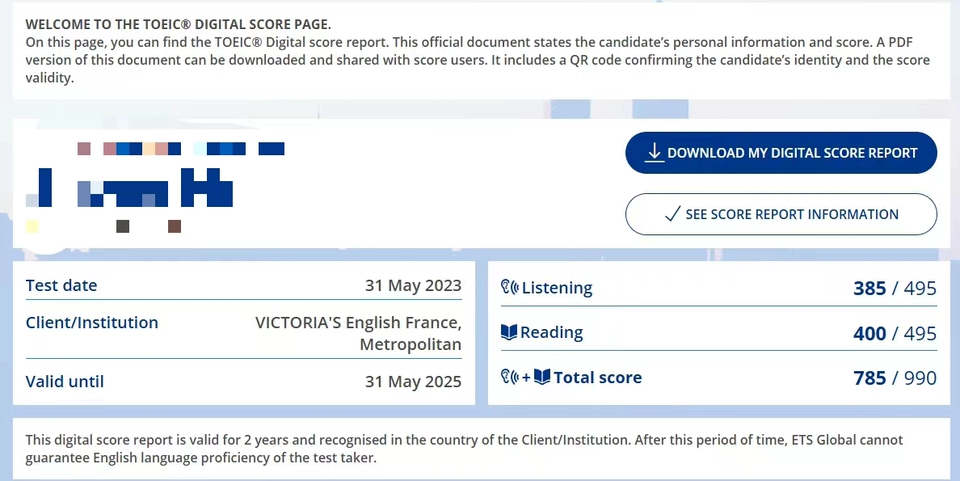Click the Listening score 385
The image size is (960, 481).
(x=869, y=288)
